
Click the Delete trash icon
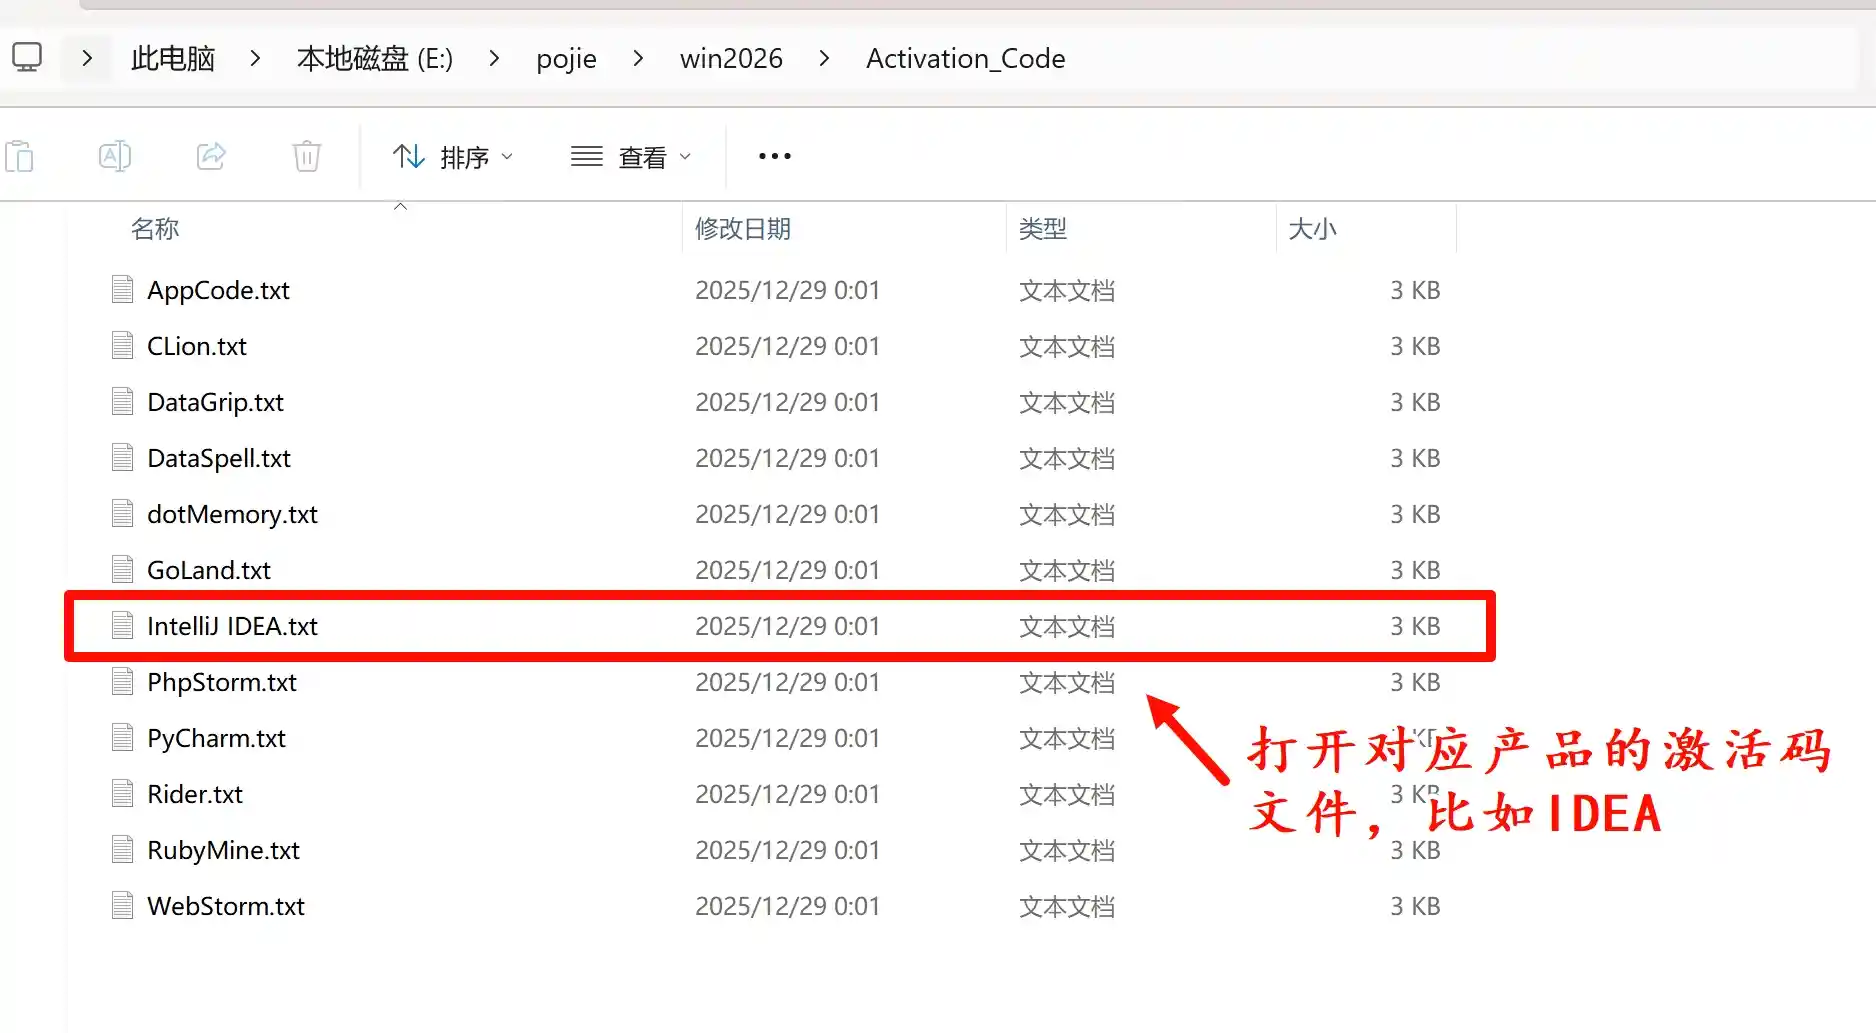[306, 157]
